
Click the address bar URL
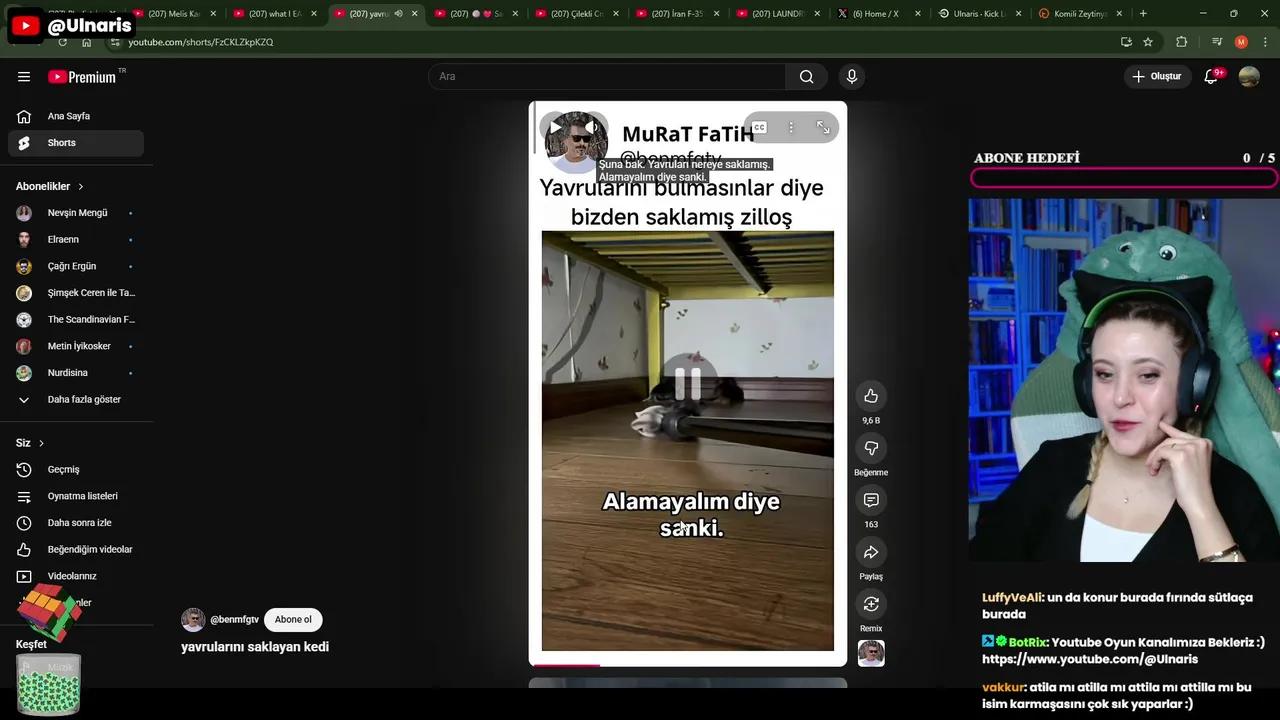pyautogui.click(x=200, y=42)
